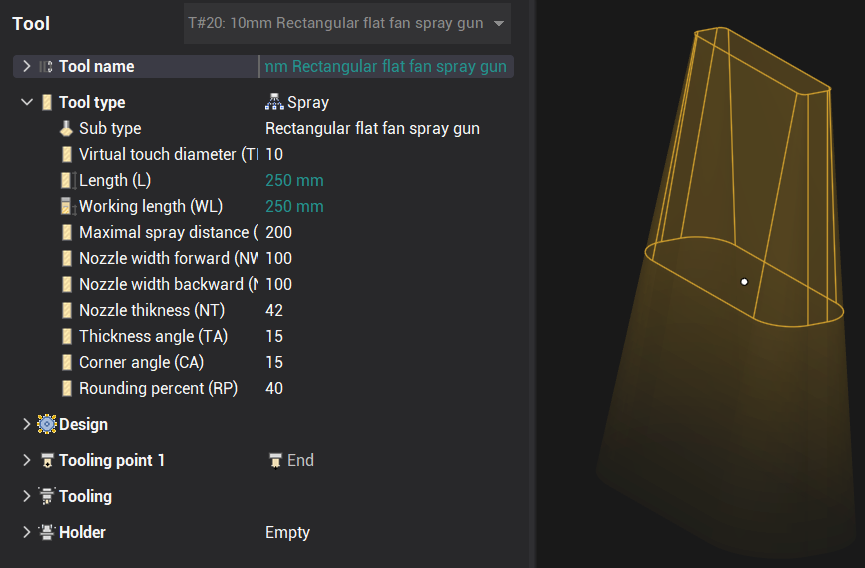Image resolution: width=865 pixels, height=568 pixels.
Task: Click the Holder icon
Action: click(x=47, y=533)
